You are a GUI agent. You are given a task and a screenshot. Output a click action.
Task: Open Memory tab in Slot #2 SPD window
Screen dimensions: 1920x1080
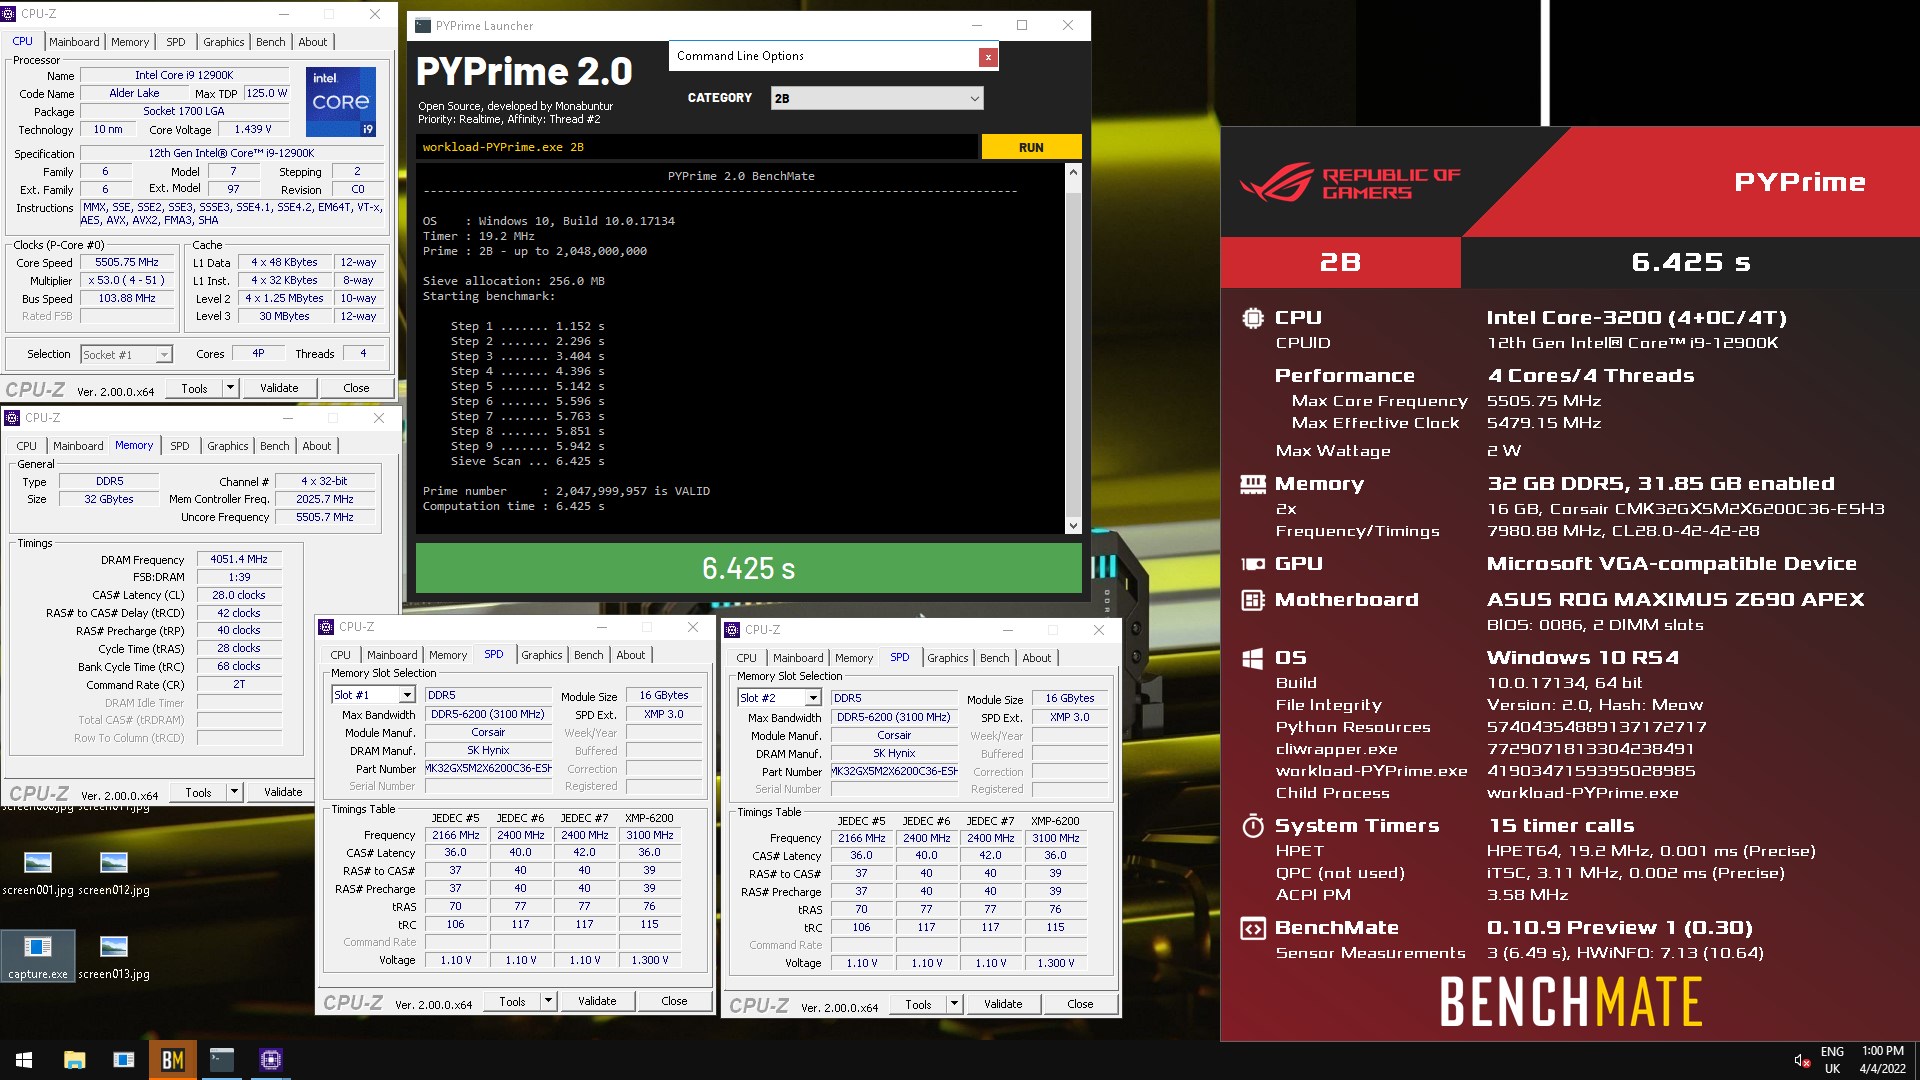click(854, 658)
